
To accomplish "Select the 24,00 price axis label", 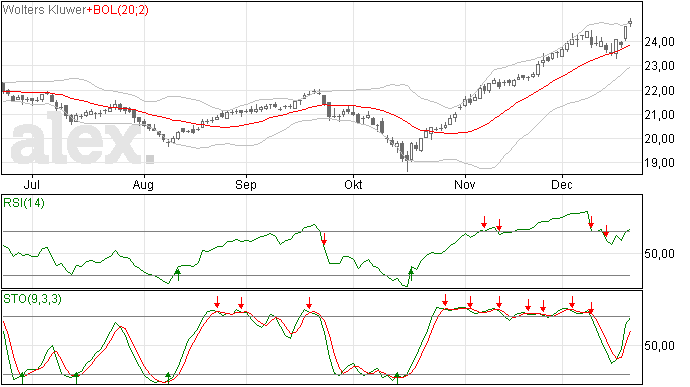I will pos(659,42).
